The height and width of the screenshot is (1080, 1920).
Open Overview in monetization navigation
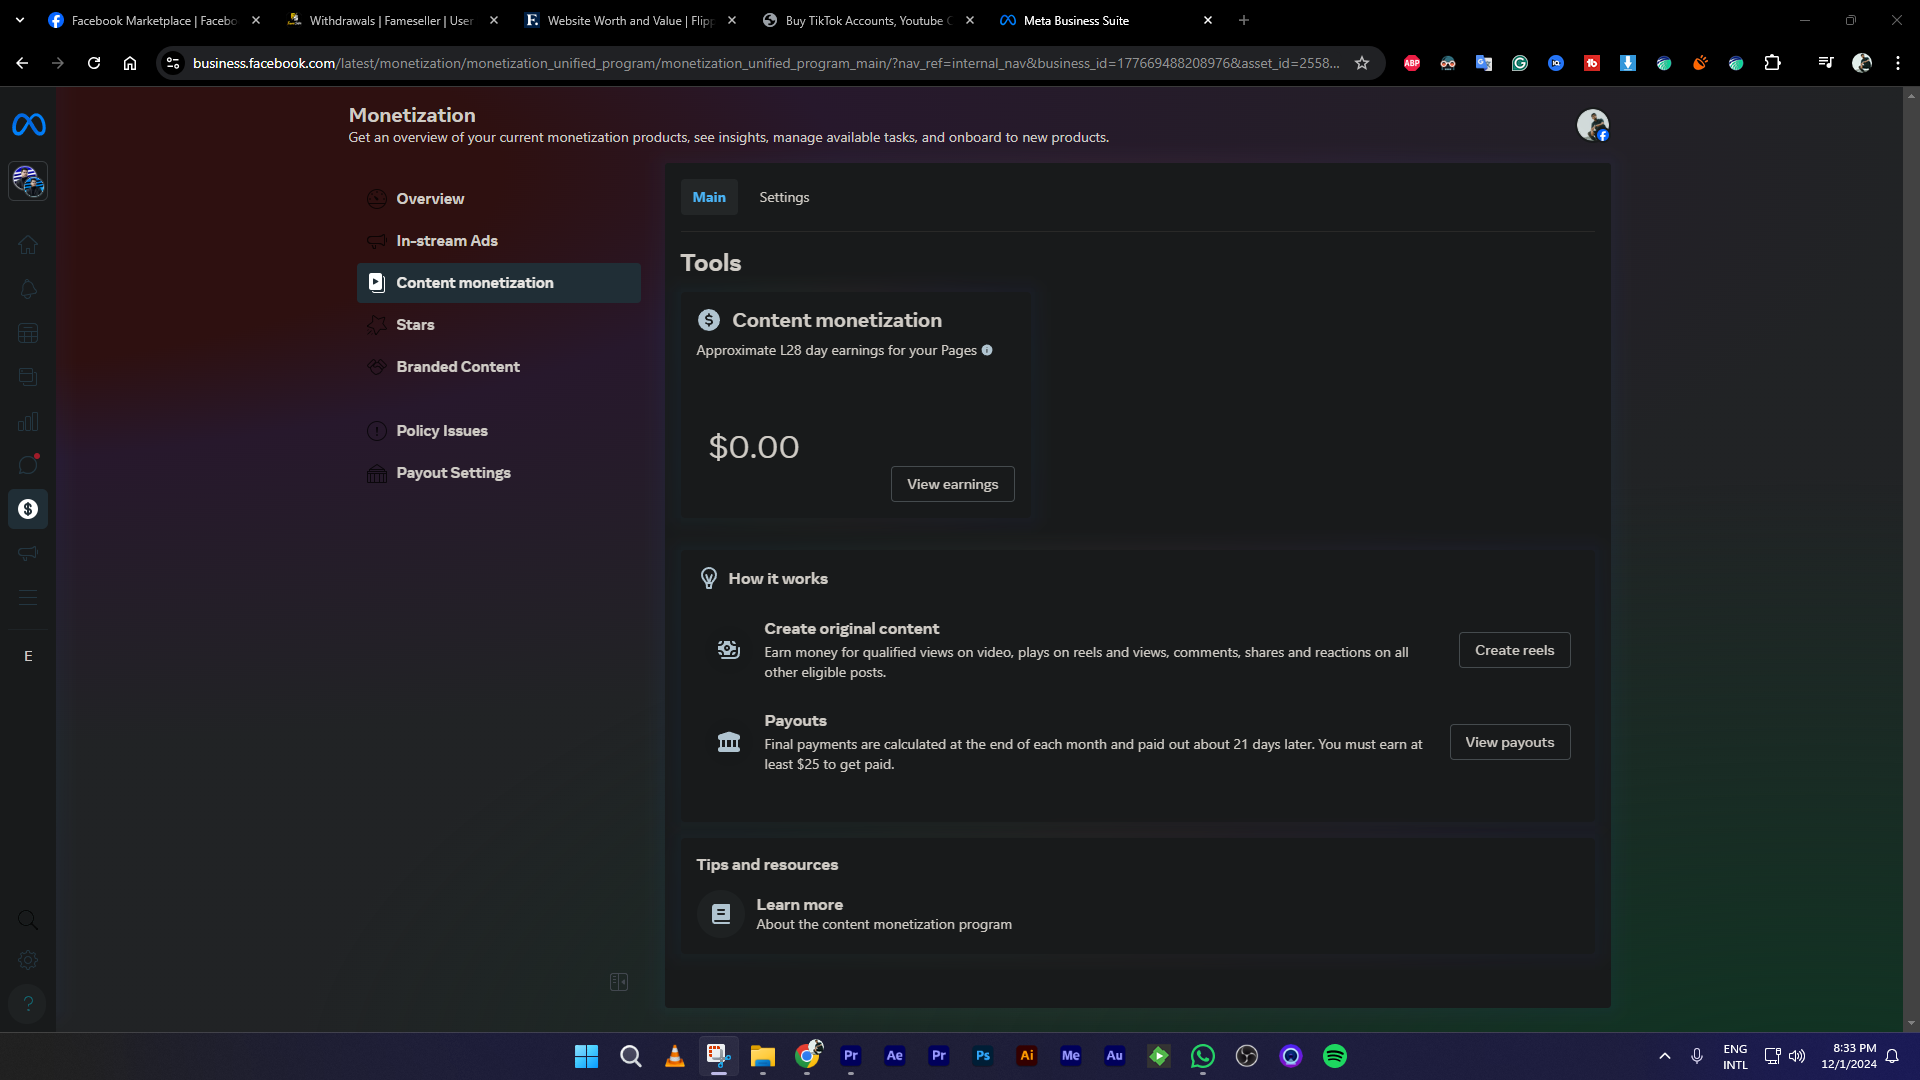tap(498, 199)
